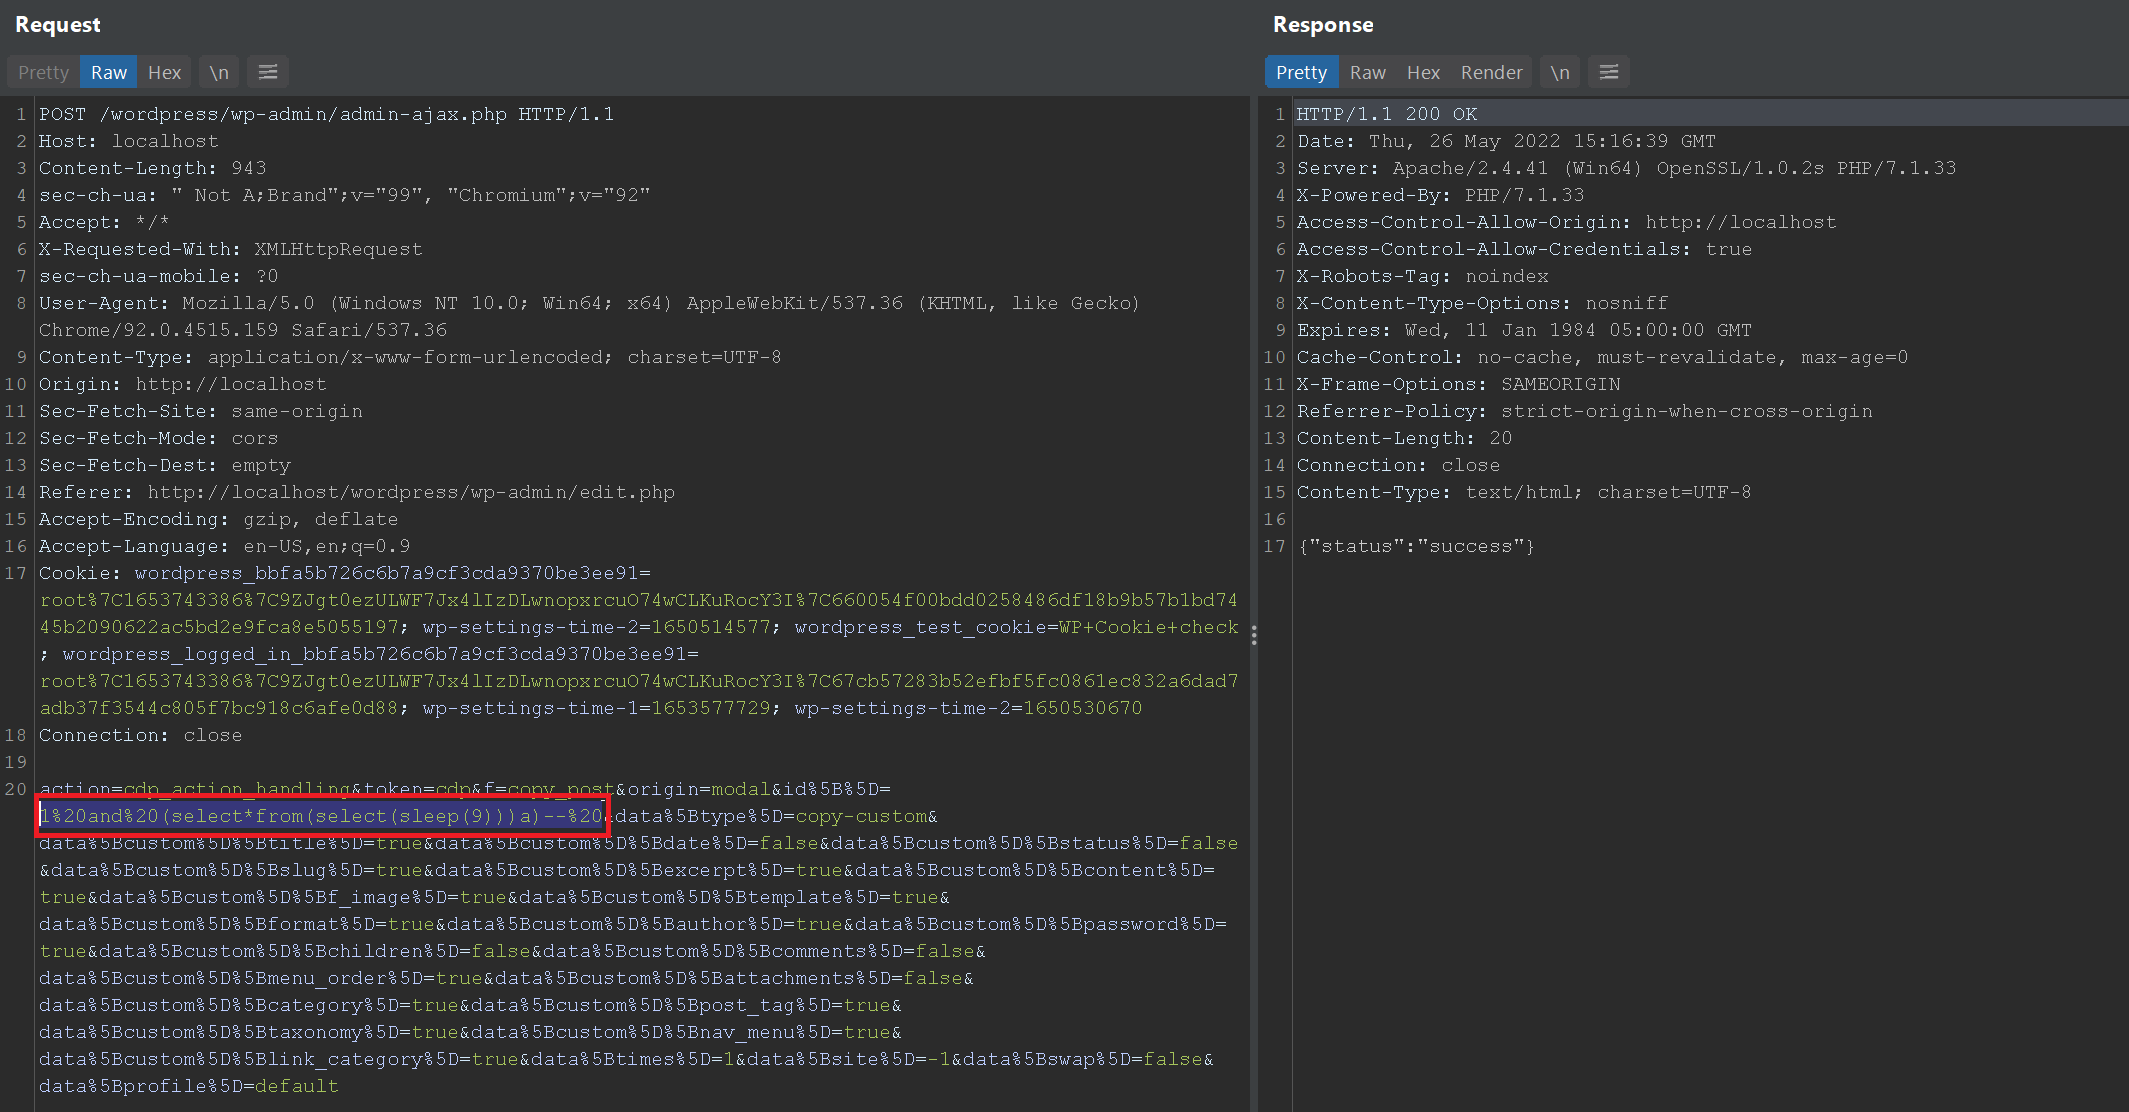The image size is (2129, 1112).
Task: Click the X-Requested-With: XMLHttpRequest header
Action: 231,249
